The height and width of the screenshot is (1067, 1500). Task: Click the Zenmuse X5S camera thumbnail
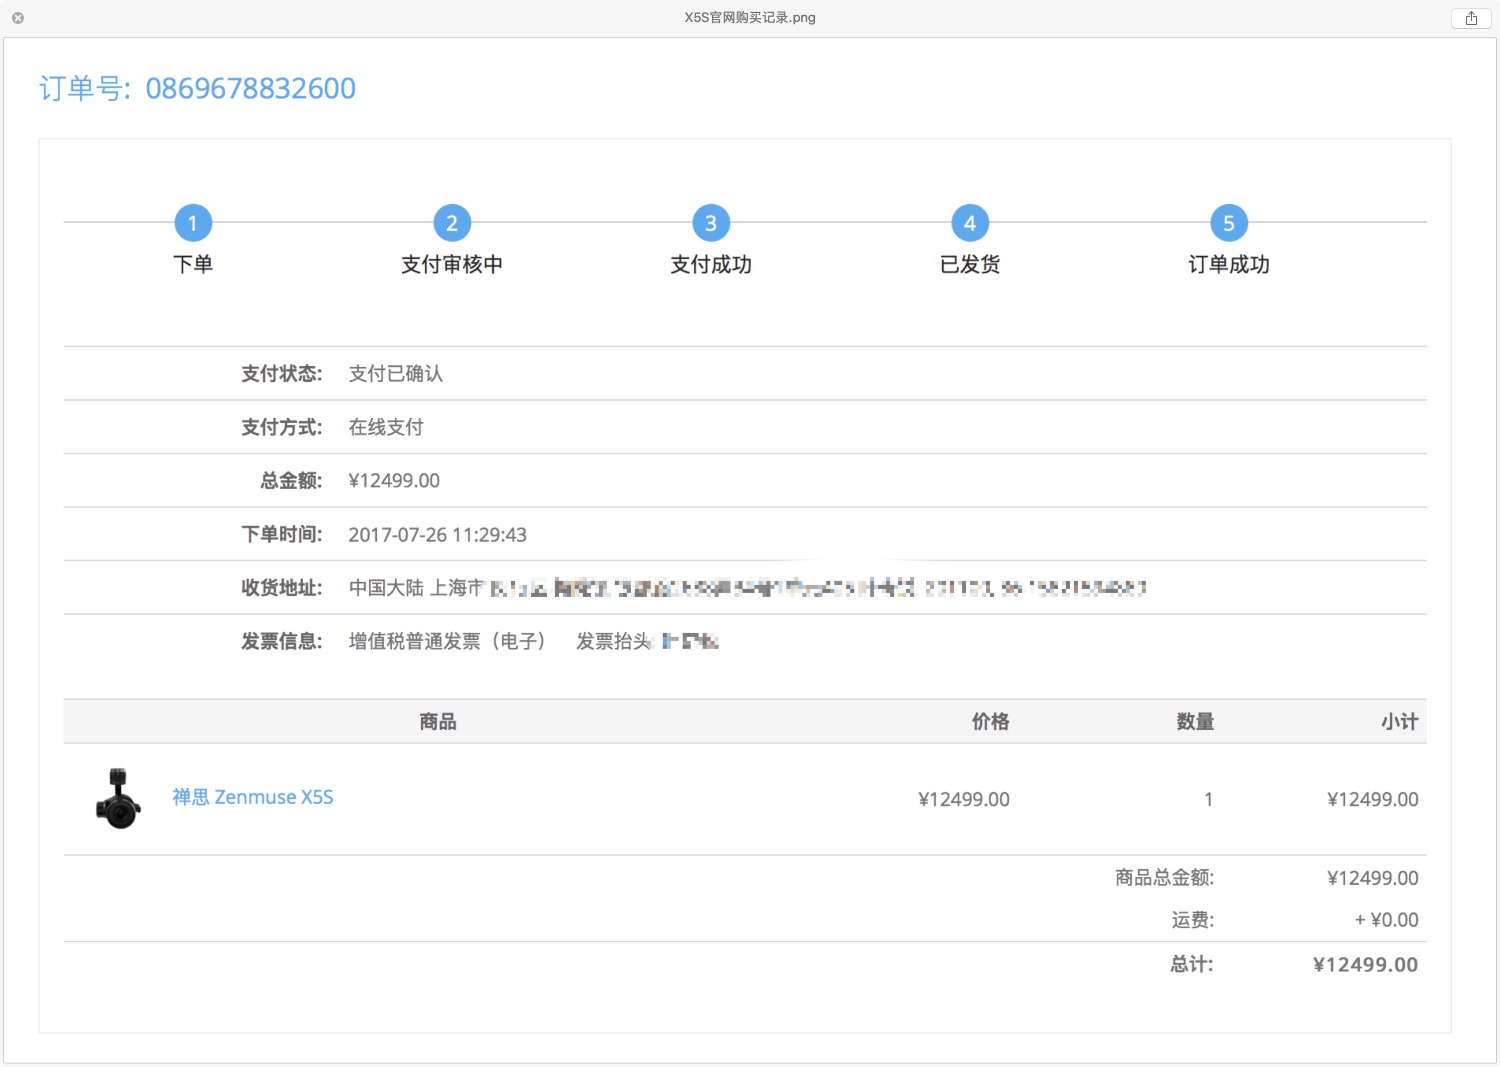pos(119,798)
